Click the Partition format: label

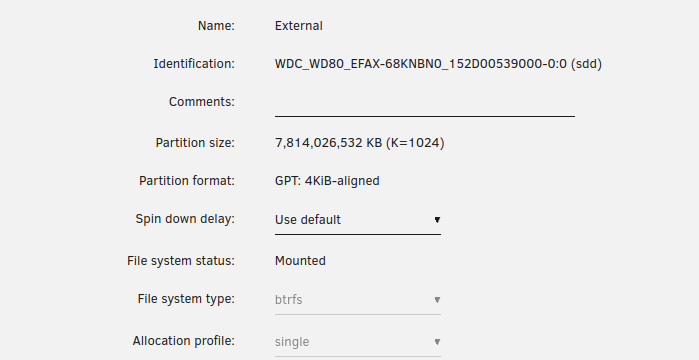click(187, 181)
